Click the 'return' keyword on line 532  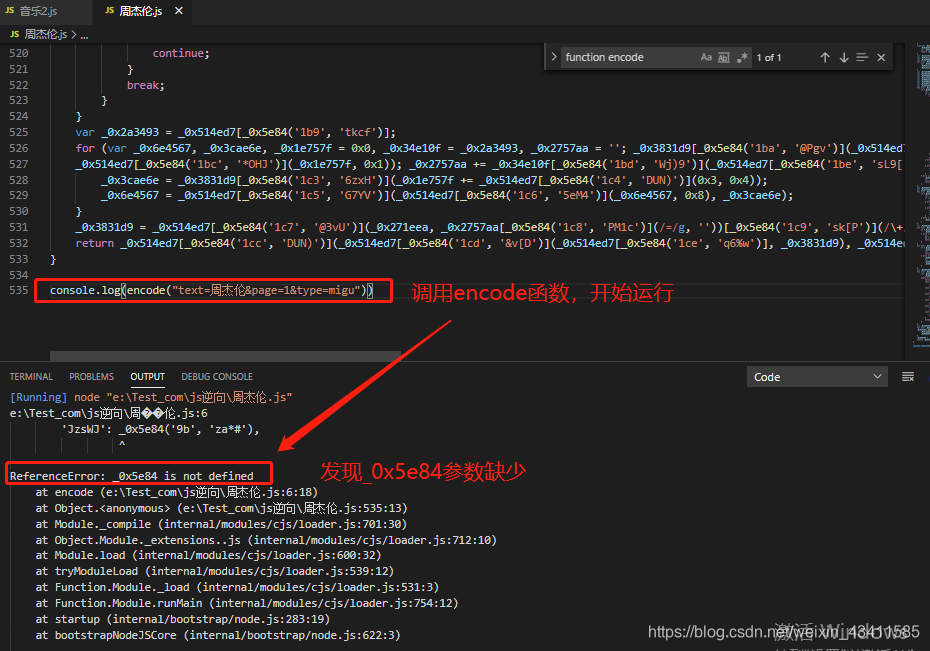coord(94,243)
